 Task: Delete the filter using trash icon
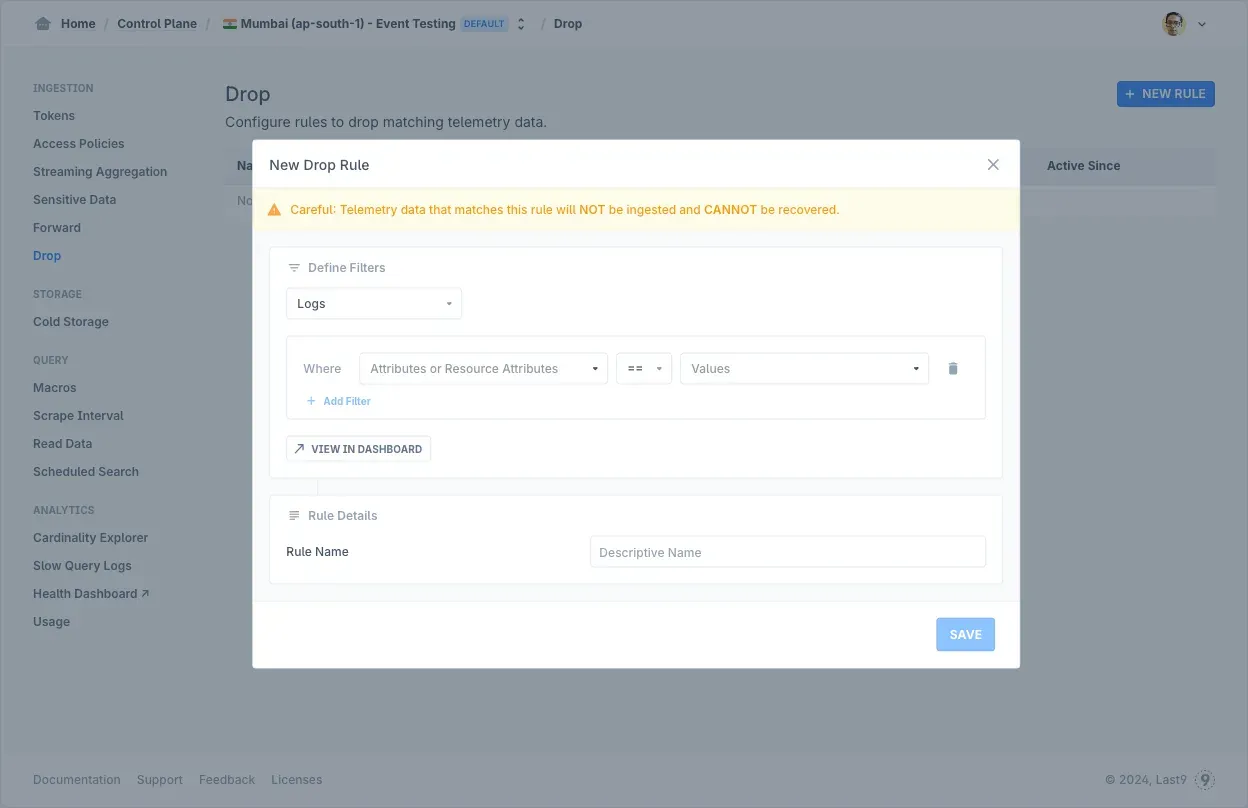click(953, 369)
